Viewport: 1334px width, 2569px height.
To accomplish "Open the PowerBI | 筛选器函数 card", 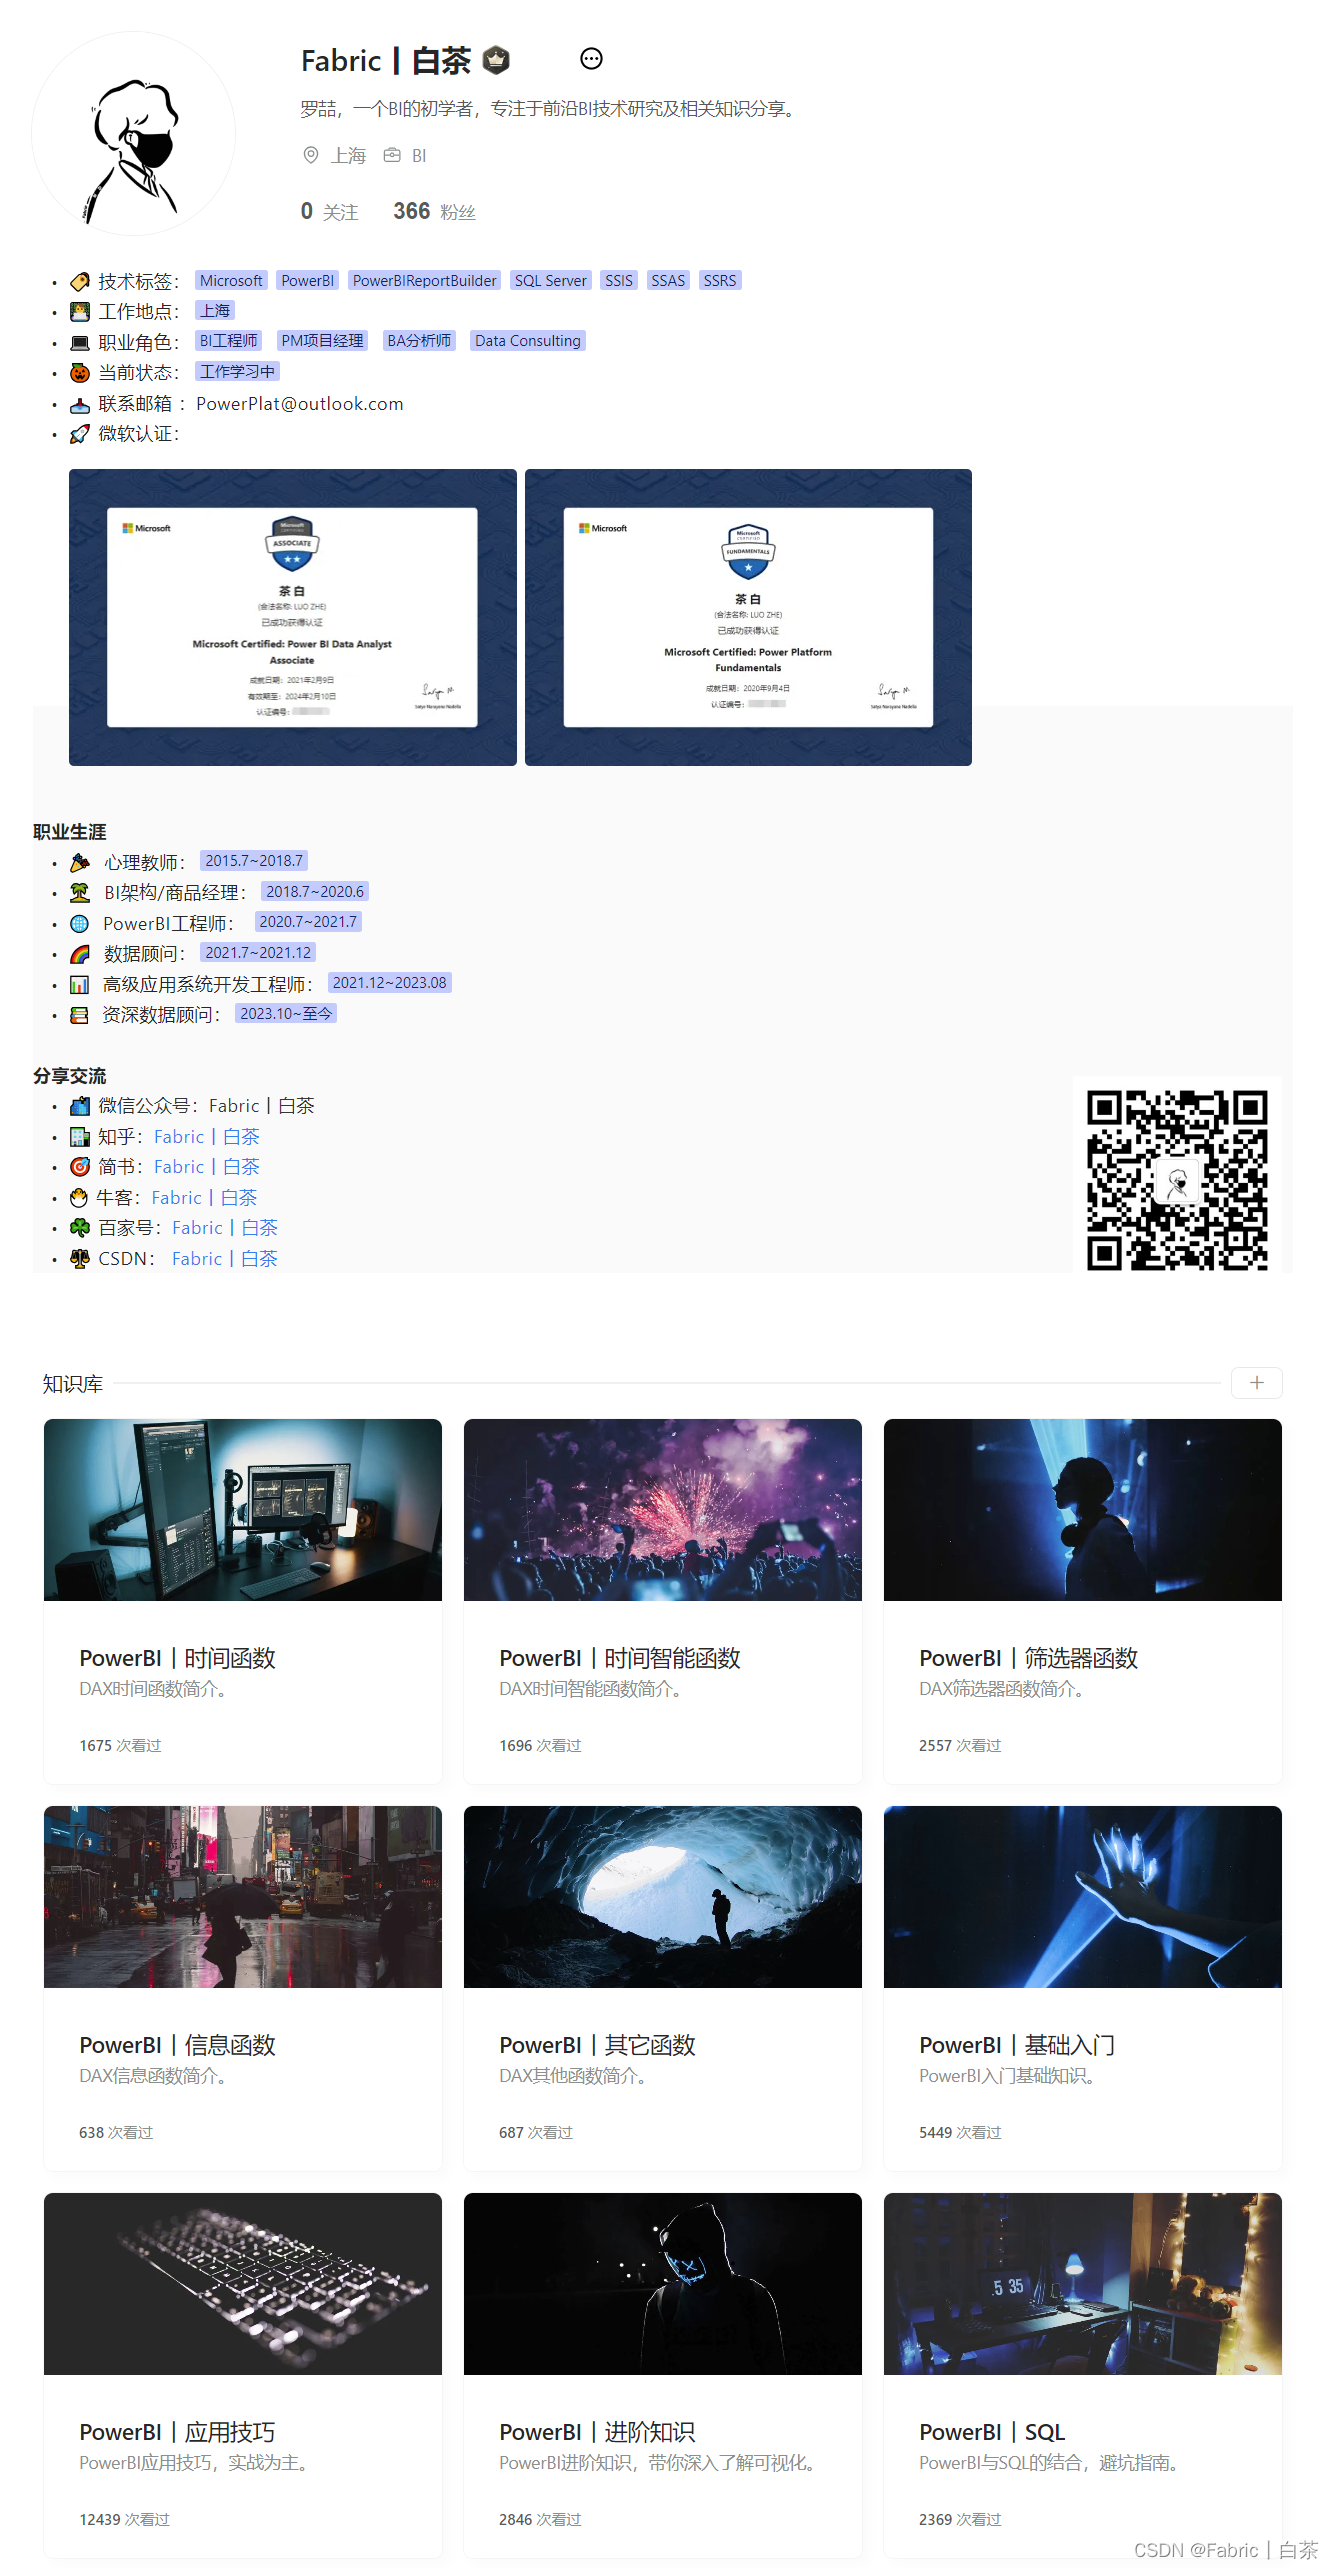I will (1083, 1601).
